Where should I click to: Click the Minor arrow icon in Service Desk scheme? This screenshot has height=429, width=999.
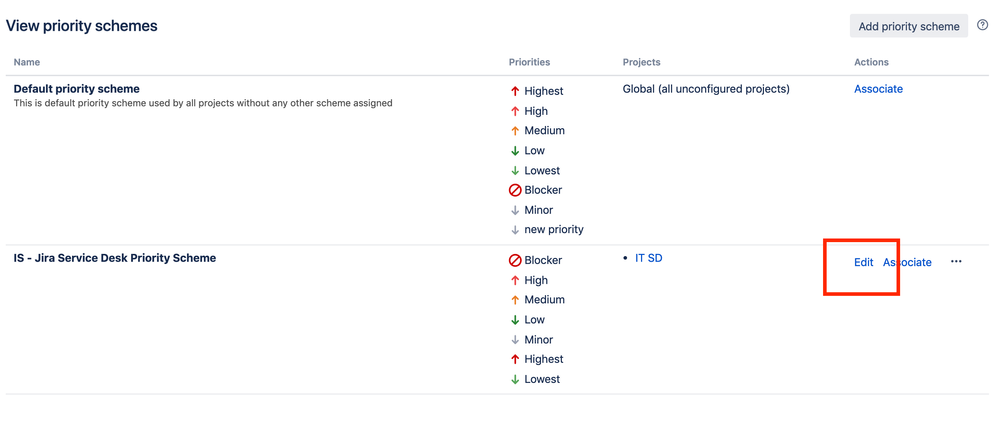[515, 340]
